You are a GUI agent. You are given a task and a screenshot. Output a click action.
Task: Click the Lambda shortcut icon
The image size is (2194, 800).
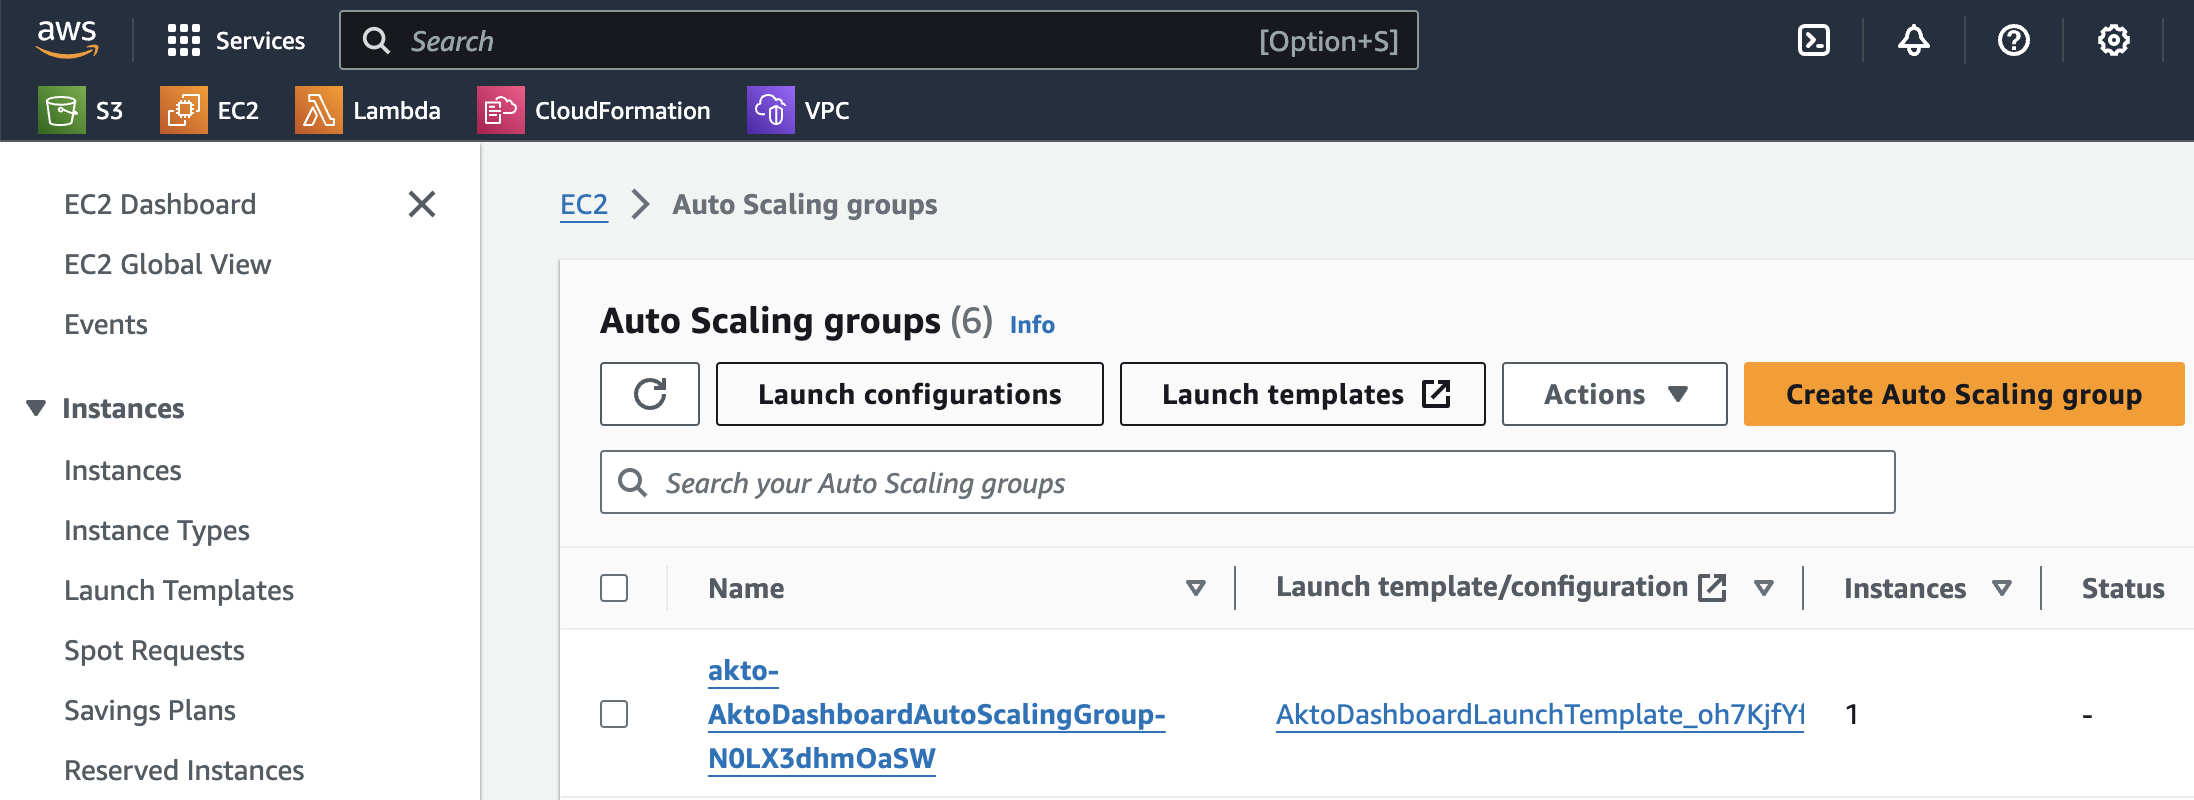click(319, 110)
